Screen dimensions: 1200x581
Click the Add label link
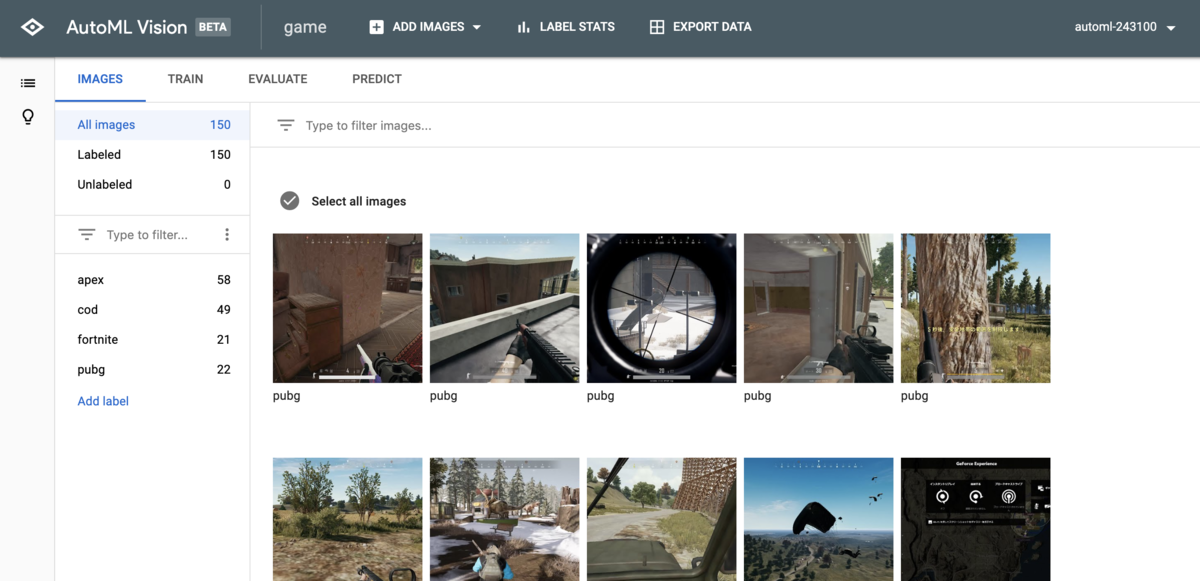[103, 401]
